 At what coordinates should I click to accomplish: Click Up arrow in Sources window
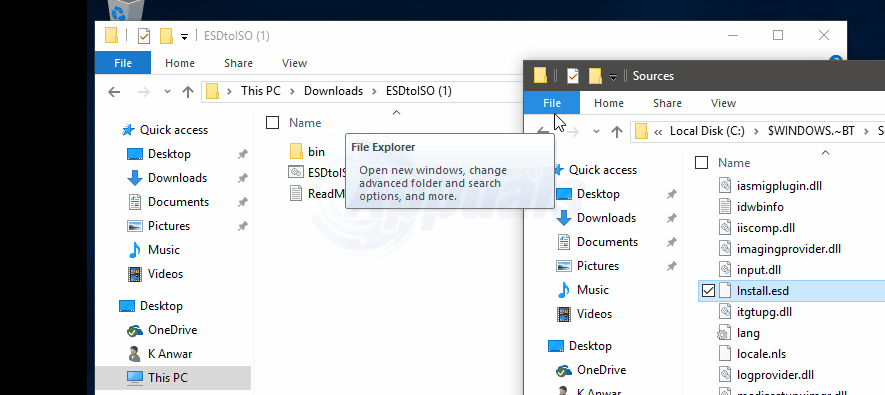point(617,132)
